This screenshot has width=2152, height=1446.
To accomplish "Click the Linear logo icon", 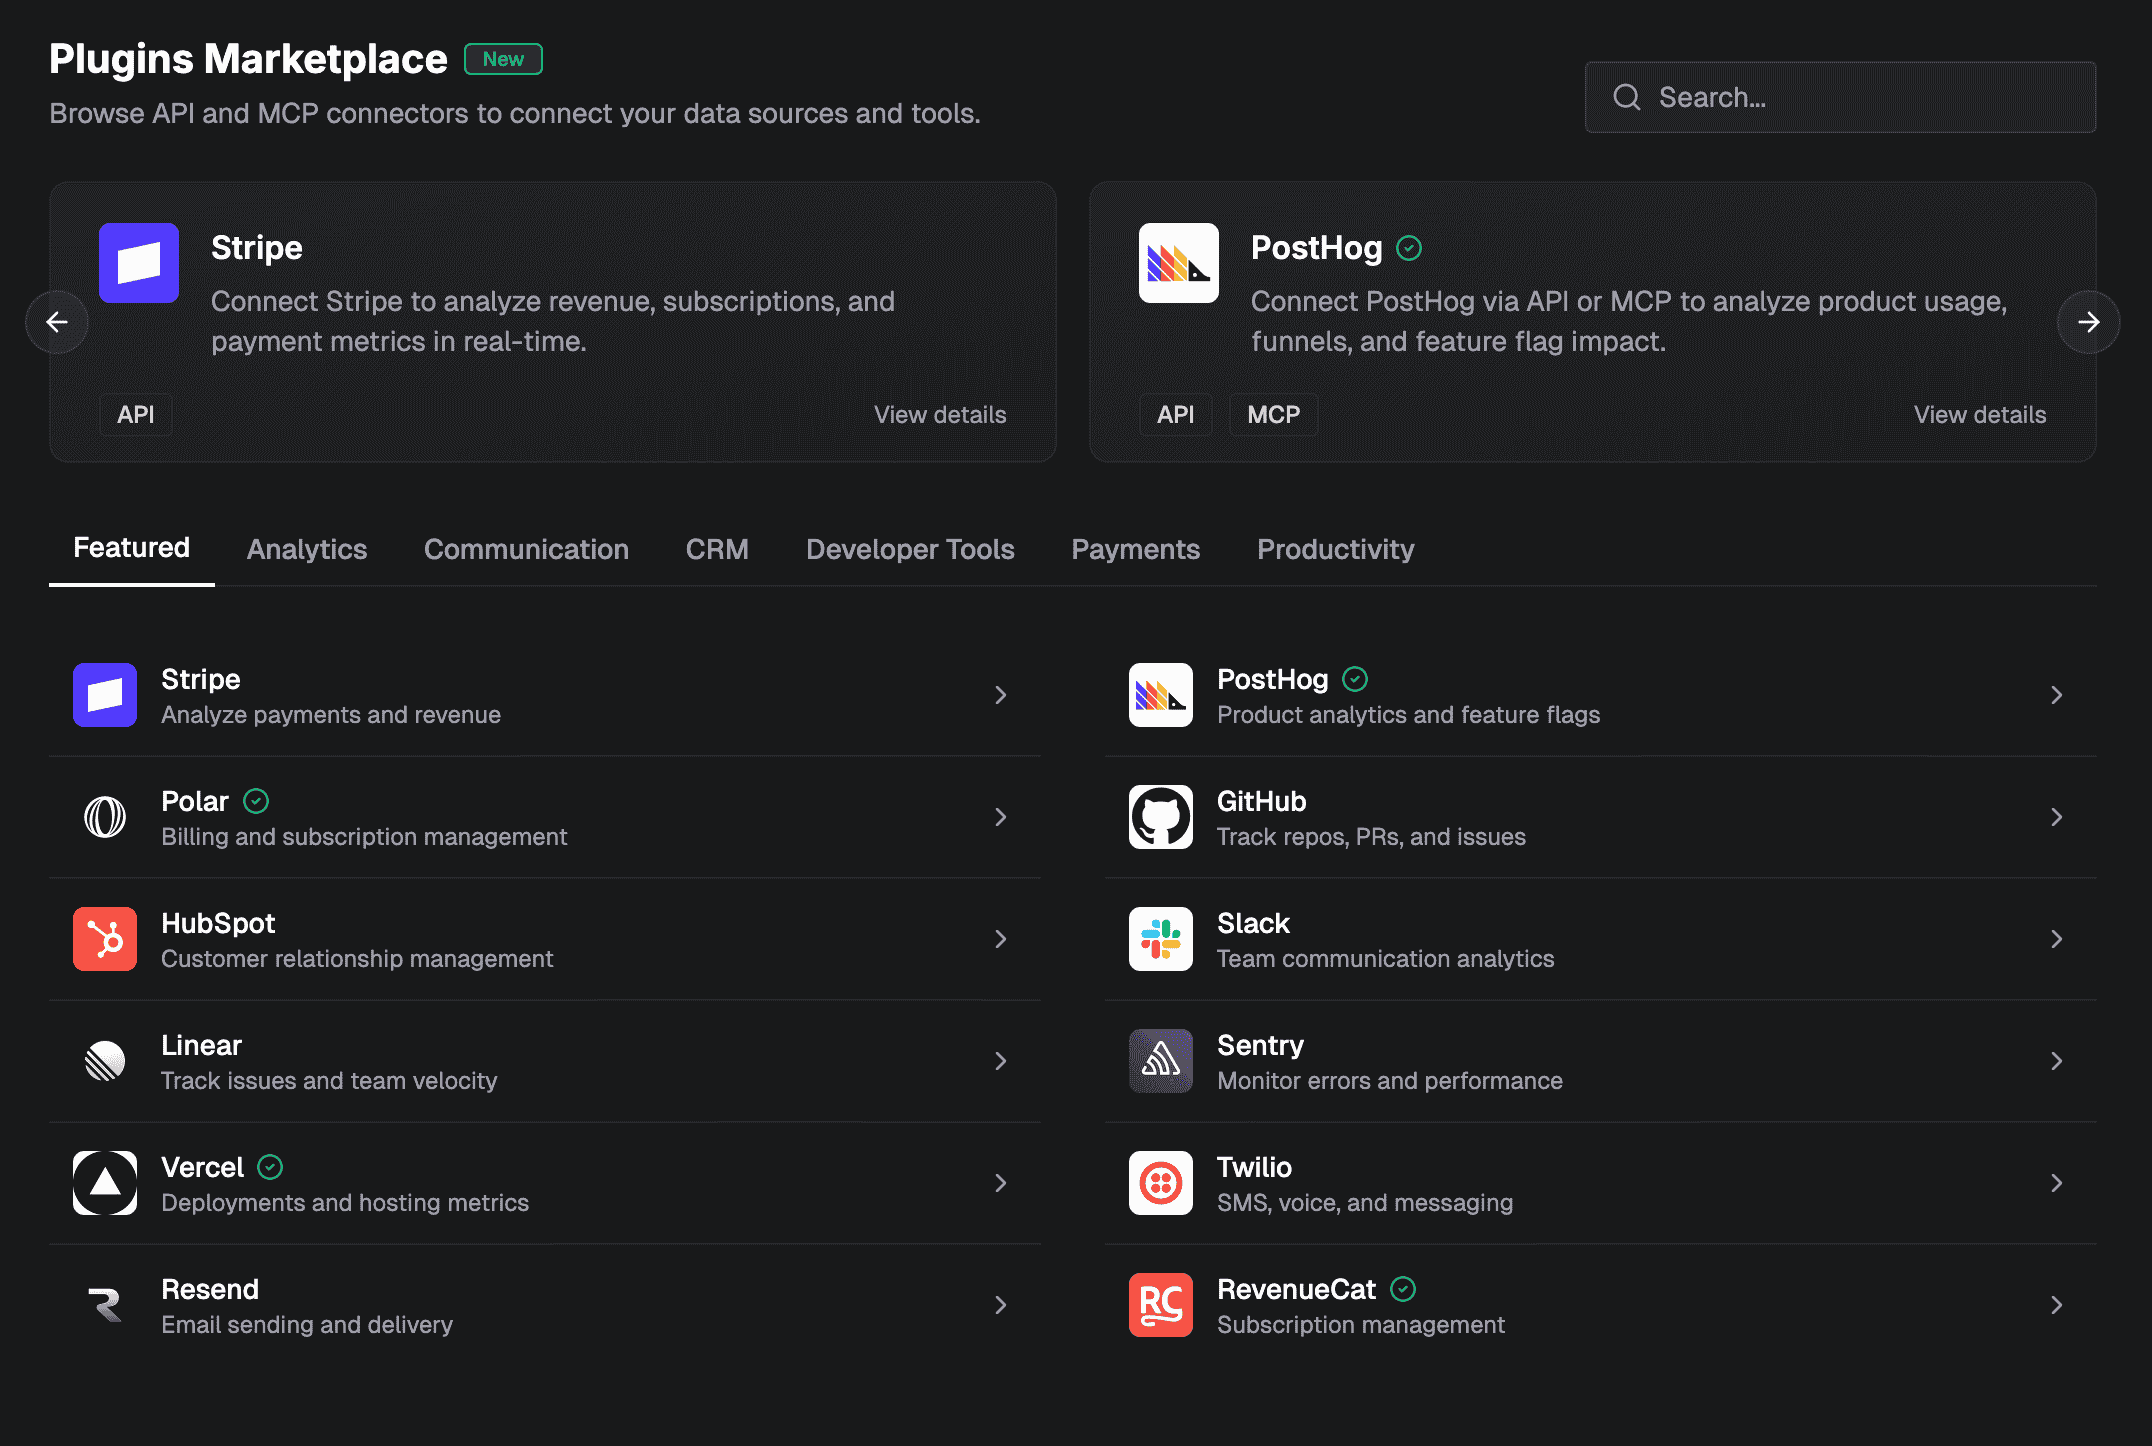I will coord(105,1061).
